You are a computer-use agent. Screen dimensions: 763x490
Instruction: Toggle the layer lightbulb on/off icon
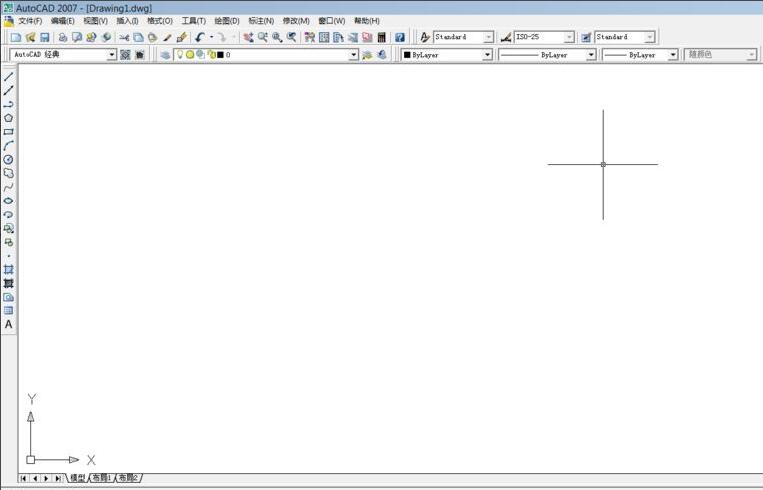[179, 55]
